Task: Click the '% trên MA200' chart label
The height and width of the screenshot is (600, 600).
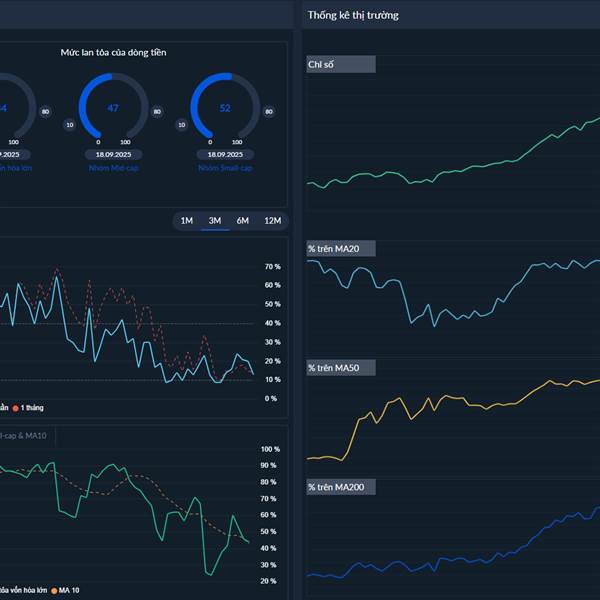Action: [341, 487]
